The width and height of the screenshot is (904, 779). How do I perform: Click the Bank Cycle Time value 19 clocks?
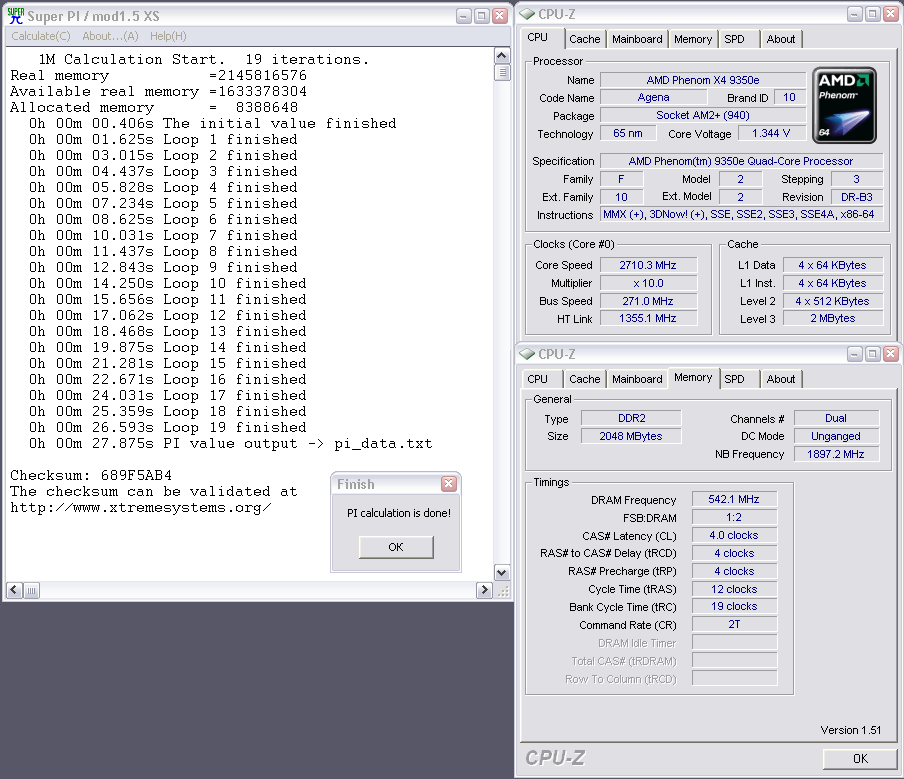point(734,607)
